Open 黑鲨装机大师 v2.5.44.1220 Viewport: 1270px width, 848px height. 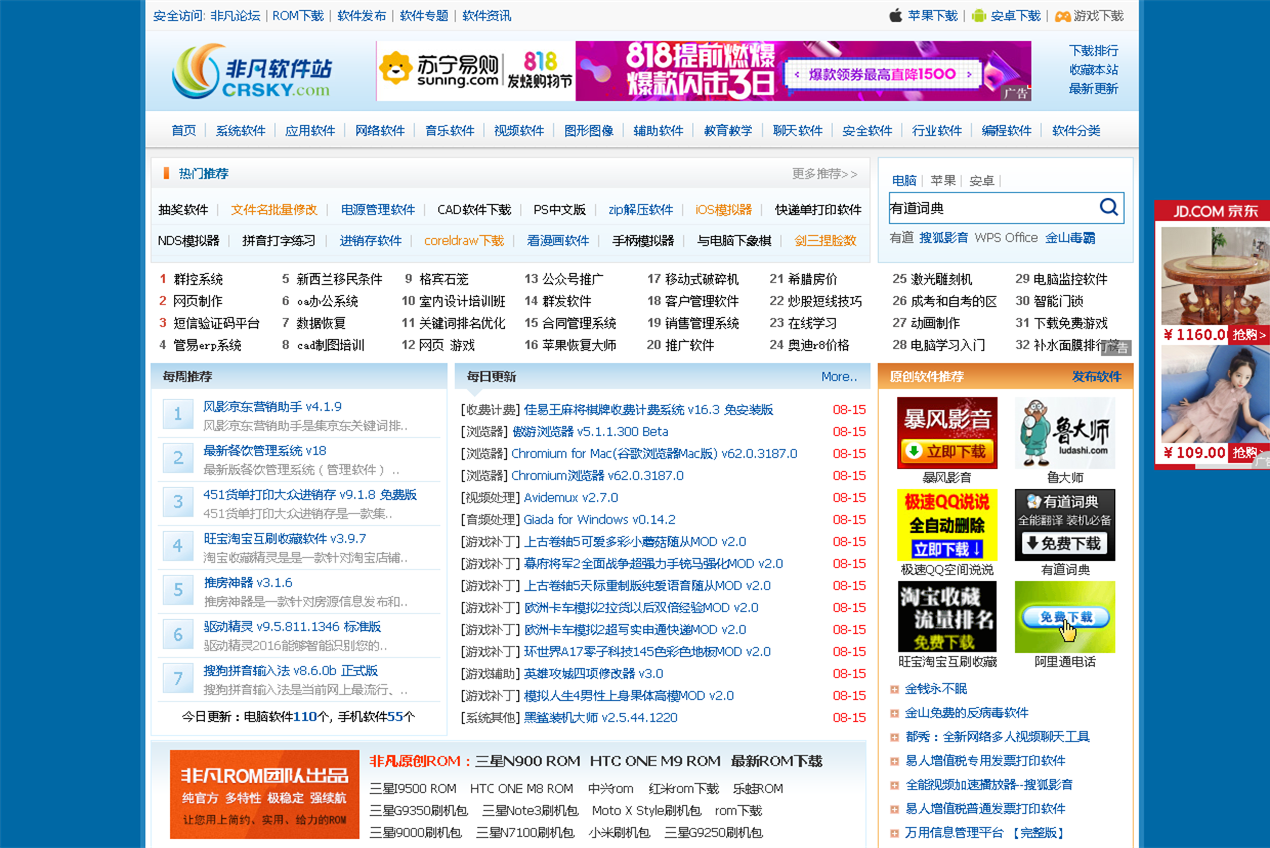[601, 717]
